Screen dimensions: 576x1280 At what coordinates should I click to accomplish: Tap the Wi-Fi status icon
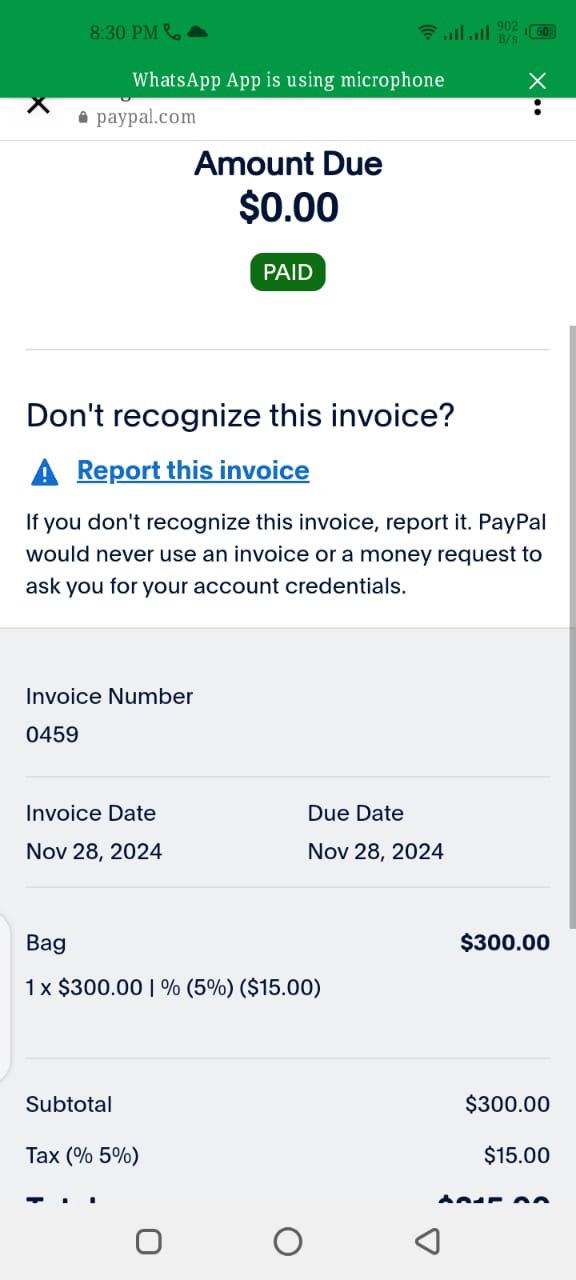[x=428, y=32]
